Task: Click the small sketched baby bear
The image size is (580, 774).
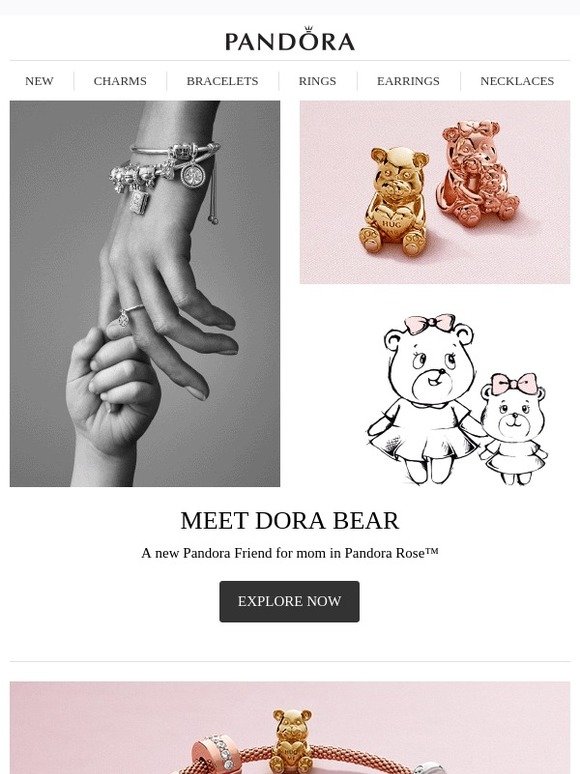Action: 513,428
